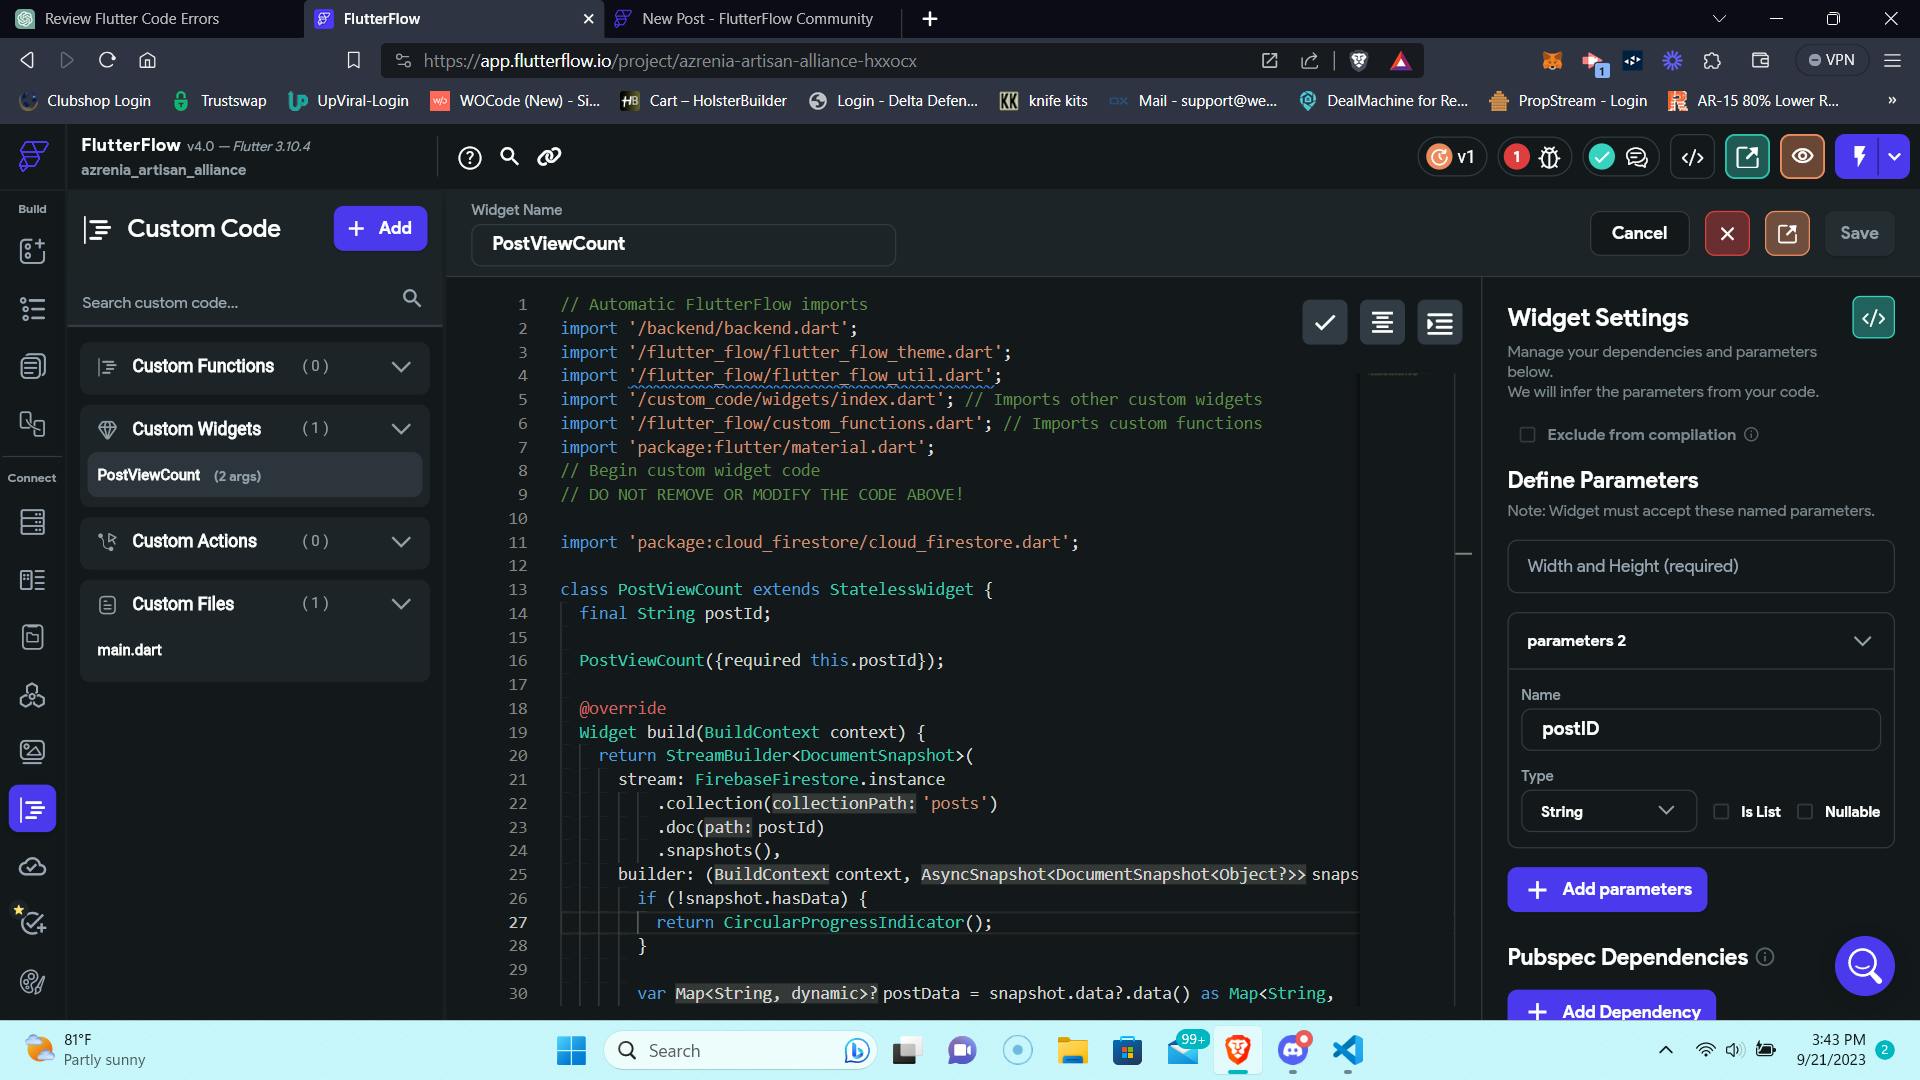Screen dimensions: 1920x1080
Task: Click the bug debug icon in top toolbar
Action: coord(1549,157)
